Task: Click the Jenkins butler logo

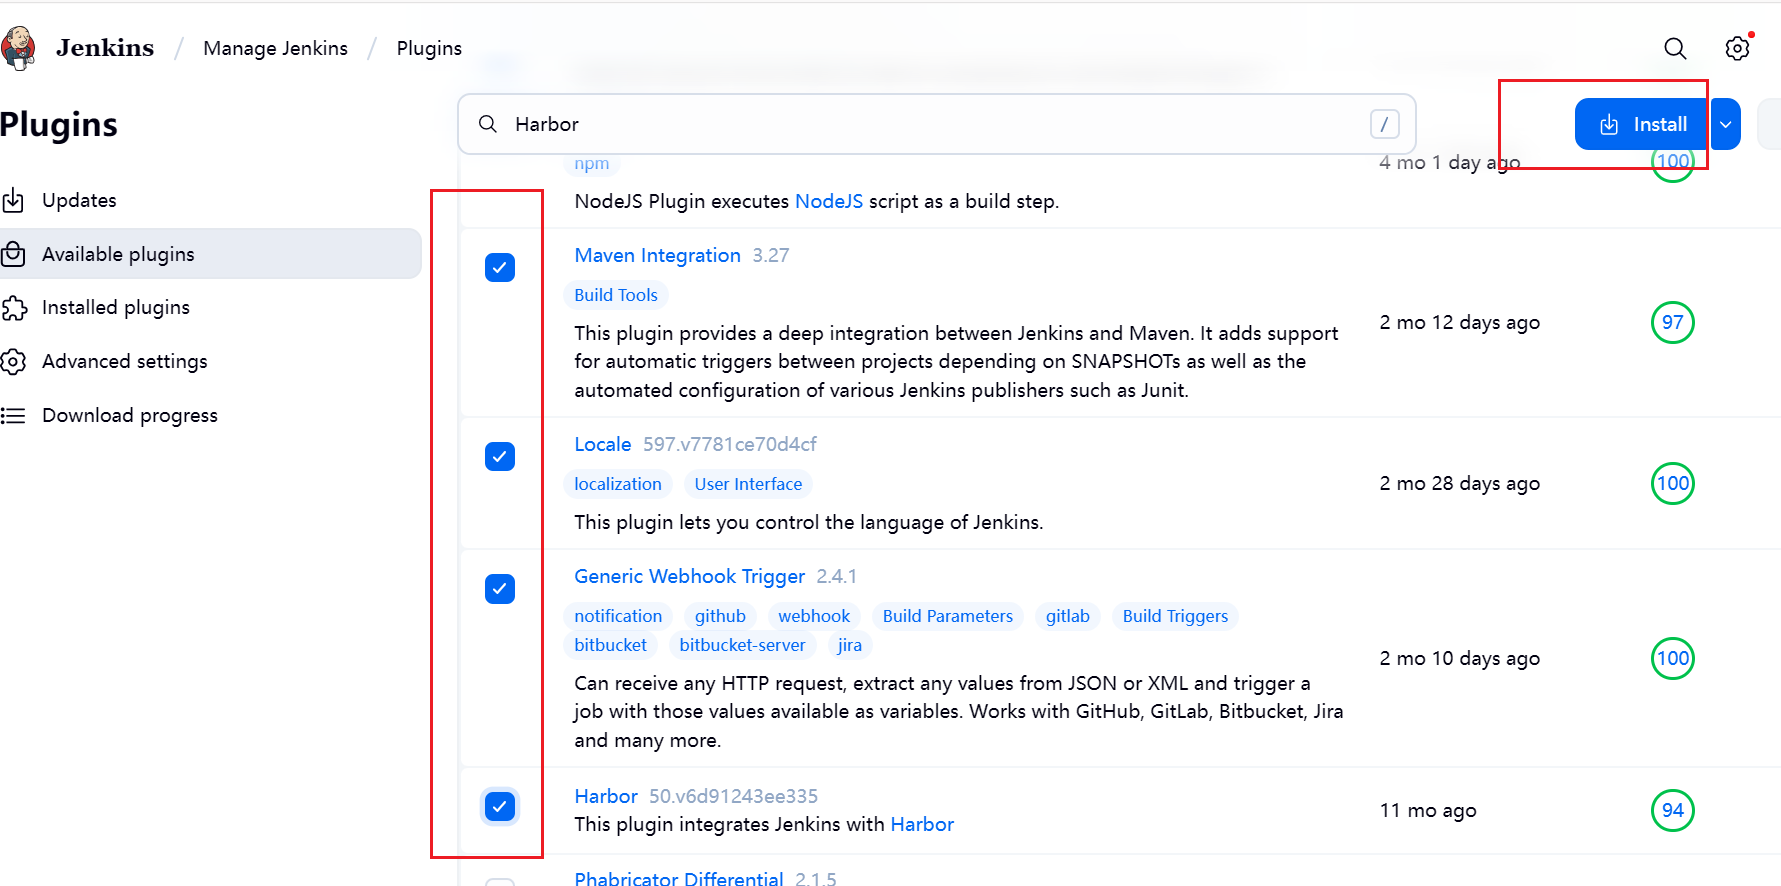Action: 18,48
